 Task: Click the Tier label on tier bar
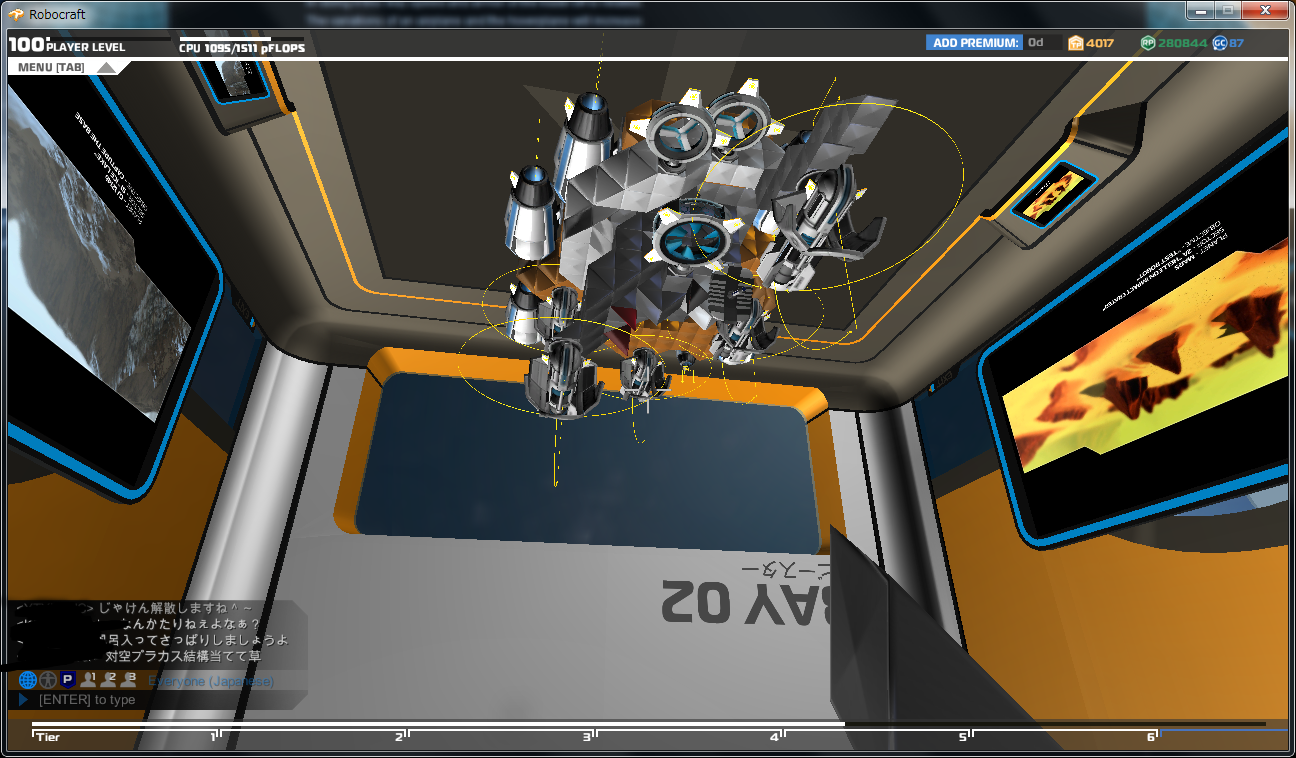point(48,738)
